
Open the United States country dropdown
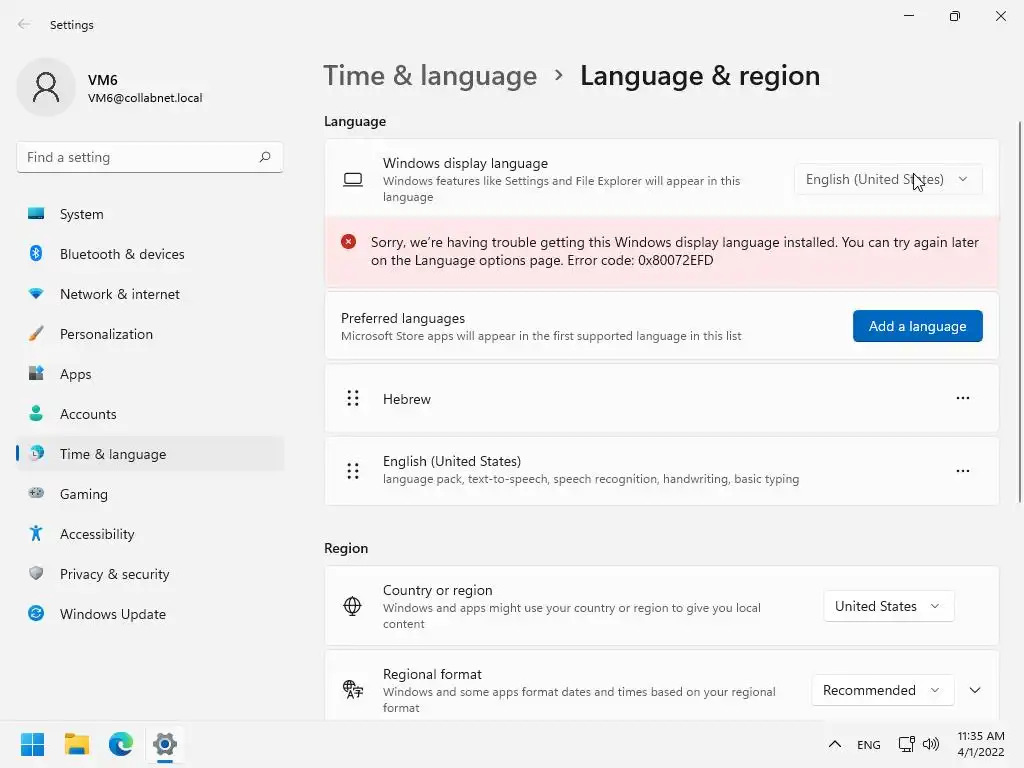(889, 606)
